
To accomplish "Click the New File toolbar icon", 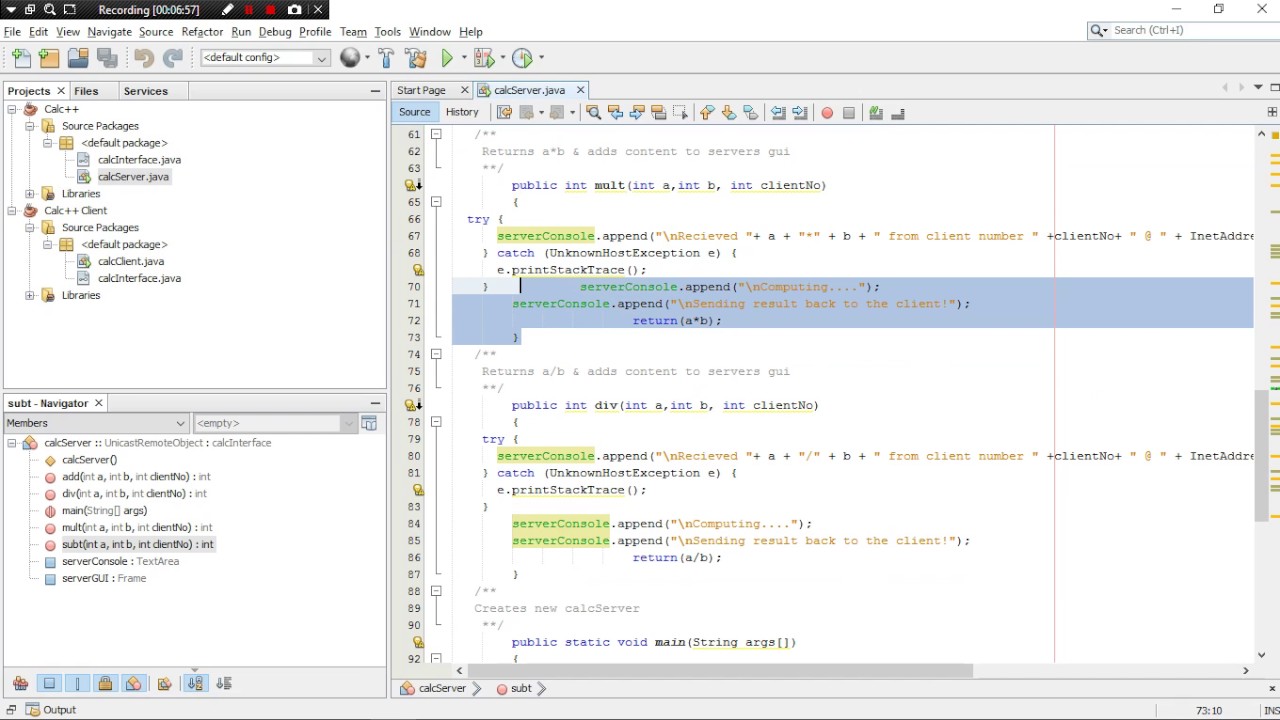I will coord(22,58).
